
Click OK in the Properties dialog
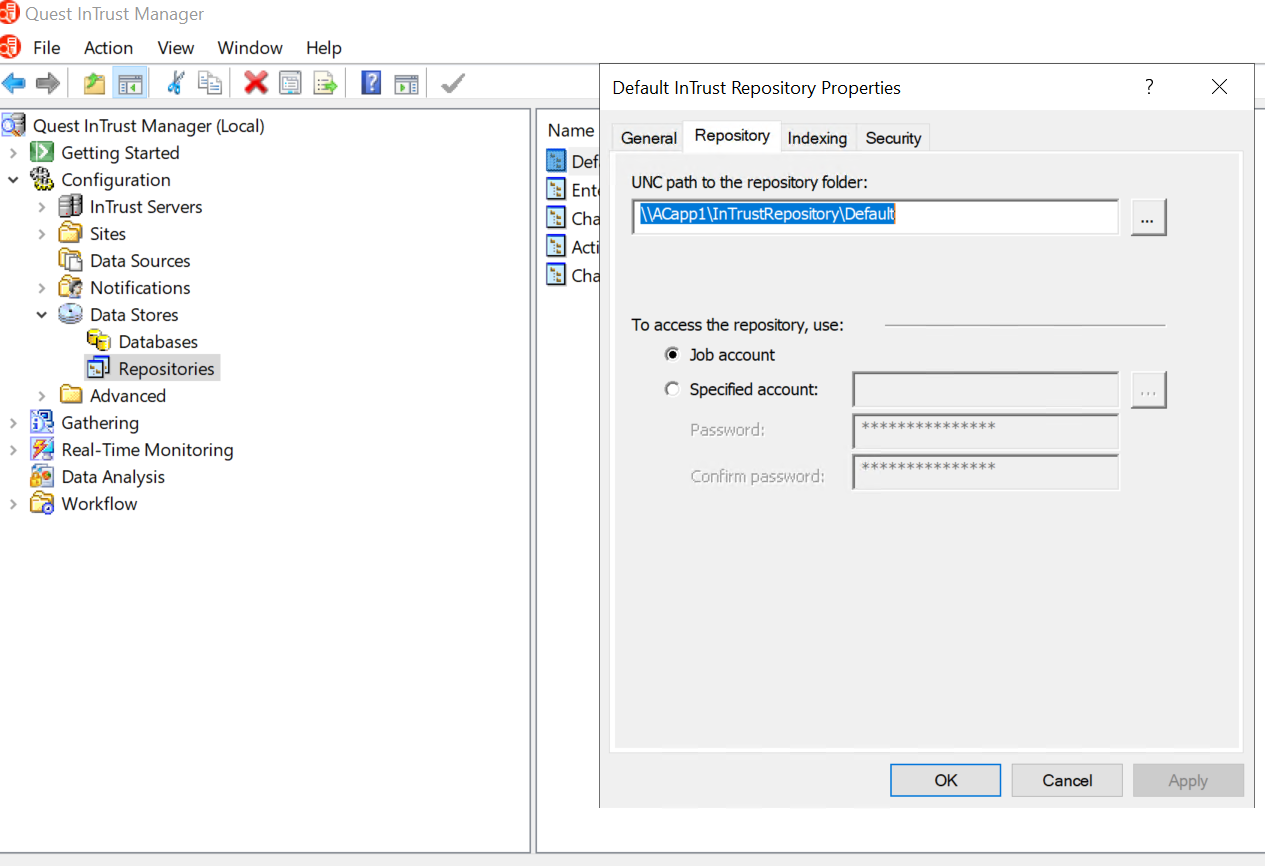[946, 780]
